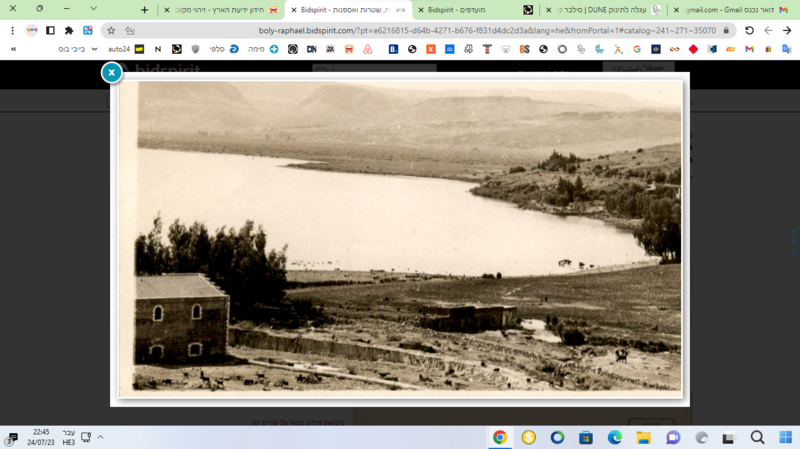Open the Chrome three-dot menu
This screenshot has height=449, width=800.
pos(13,31)
